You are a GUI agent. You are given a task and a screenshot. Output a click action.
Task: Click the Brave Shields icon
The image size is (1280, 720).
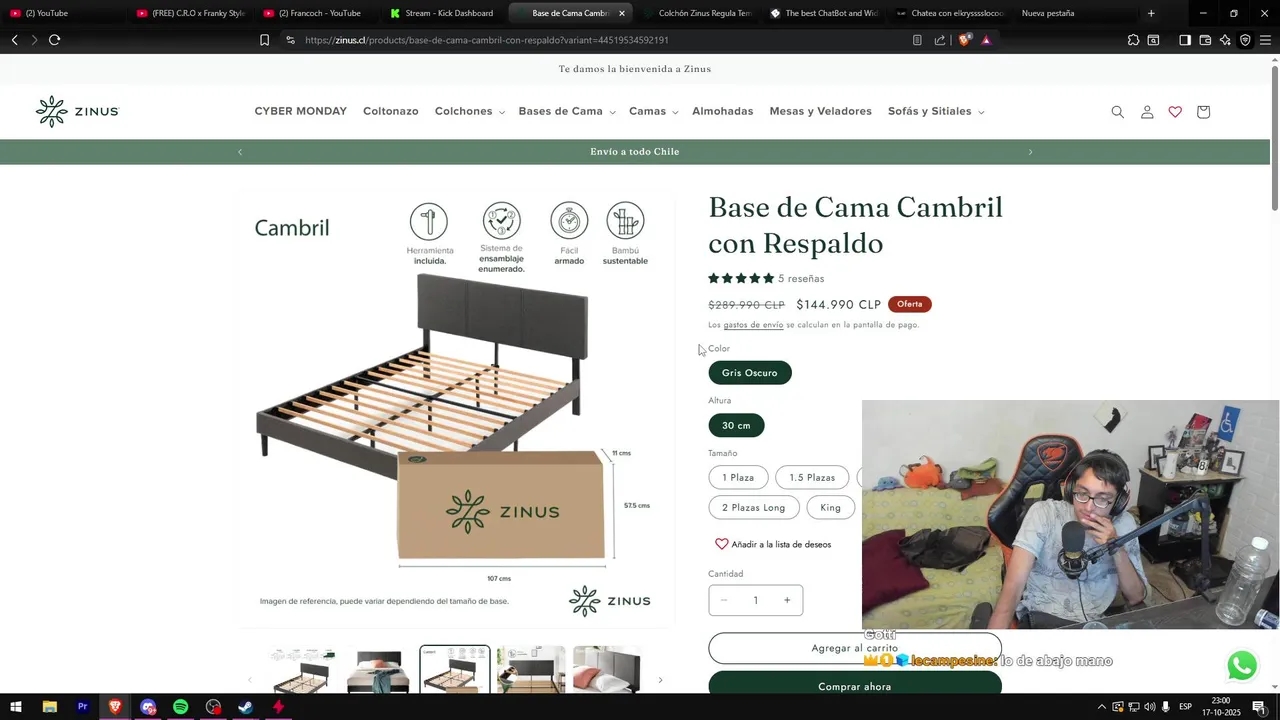[x=964, y=40]
